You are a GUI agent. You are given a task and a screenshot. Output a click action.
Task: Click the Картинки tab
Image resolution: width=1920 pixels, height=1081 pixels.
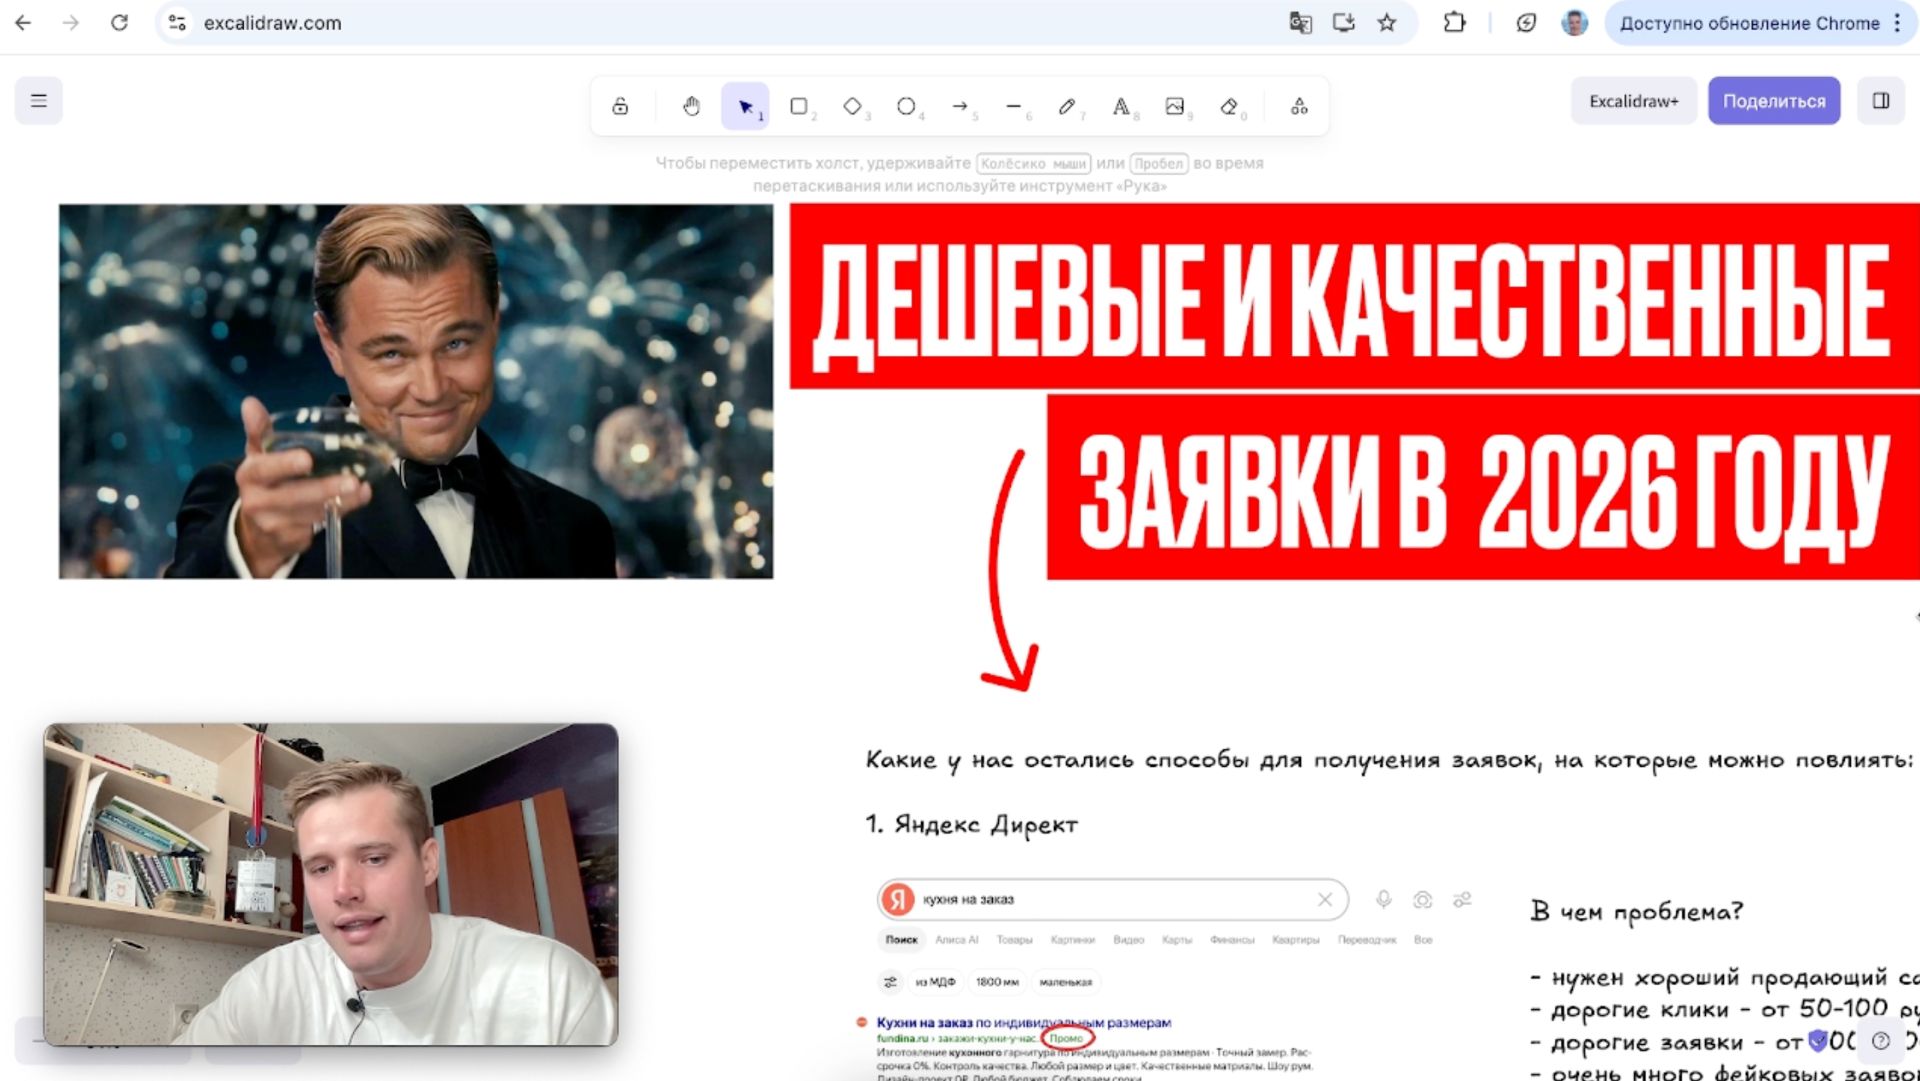pos(1072,940)
